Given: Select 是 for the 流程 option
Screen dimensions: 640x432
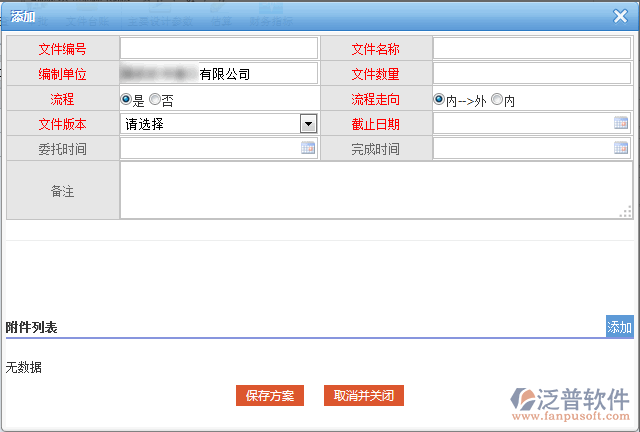Looking at the screenshot, I should (126, 100).
